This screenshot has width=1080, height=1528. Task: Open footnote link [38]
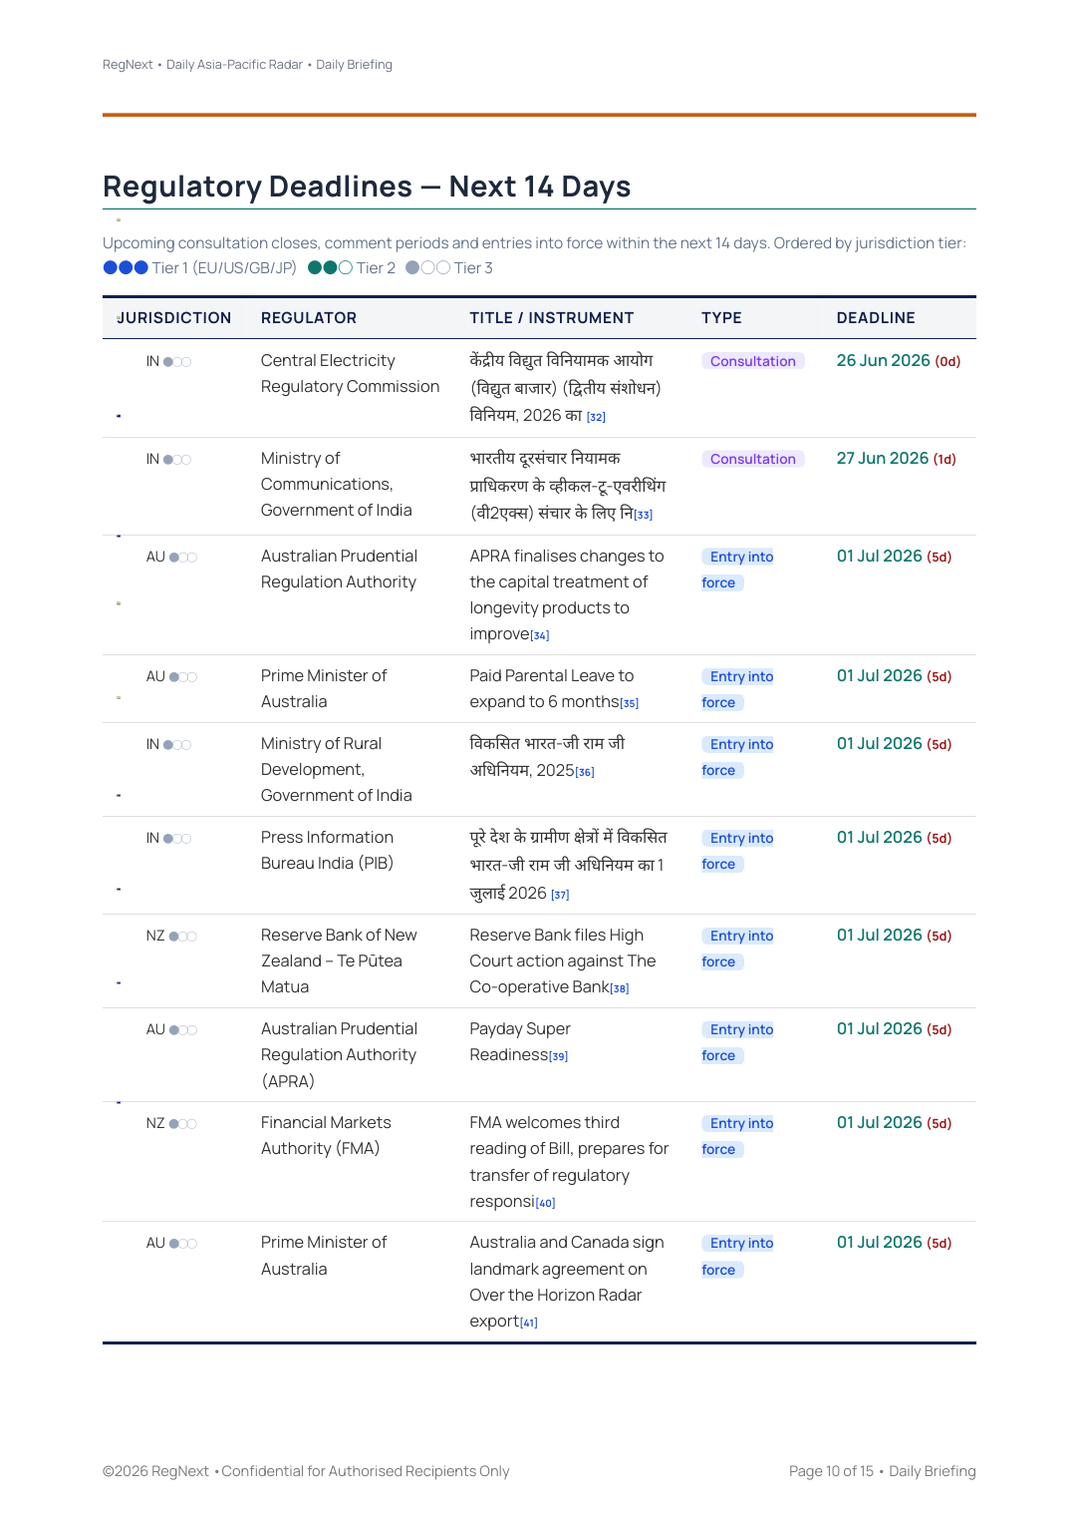[620, 989]
